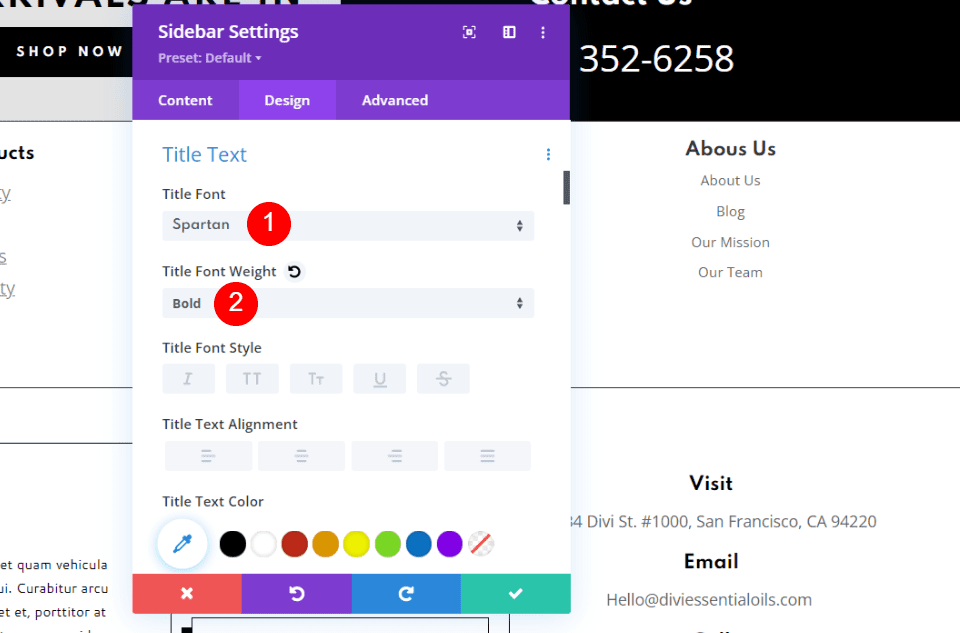
Task: Select the Italic font style icon
Action: click(188, 378)
